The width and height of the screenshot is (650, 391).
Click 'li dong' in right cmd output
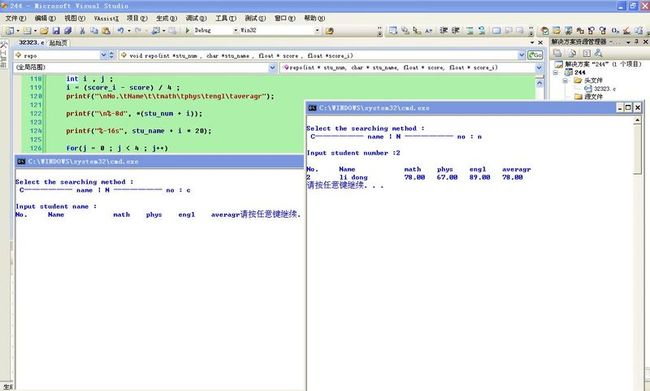[353, 177]
